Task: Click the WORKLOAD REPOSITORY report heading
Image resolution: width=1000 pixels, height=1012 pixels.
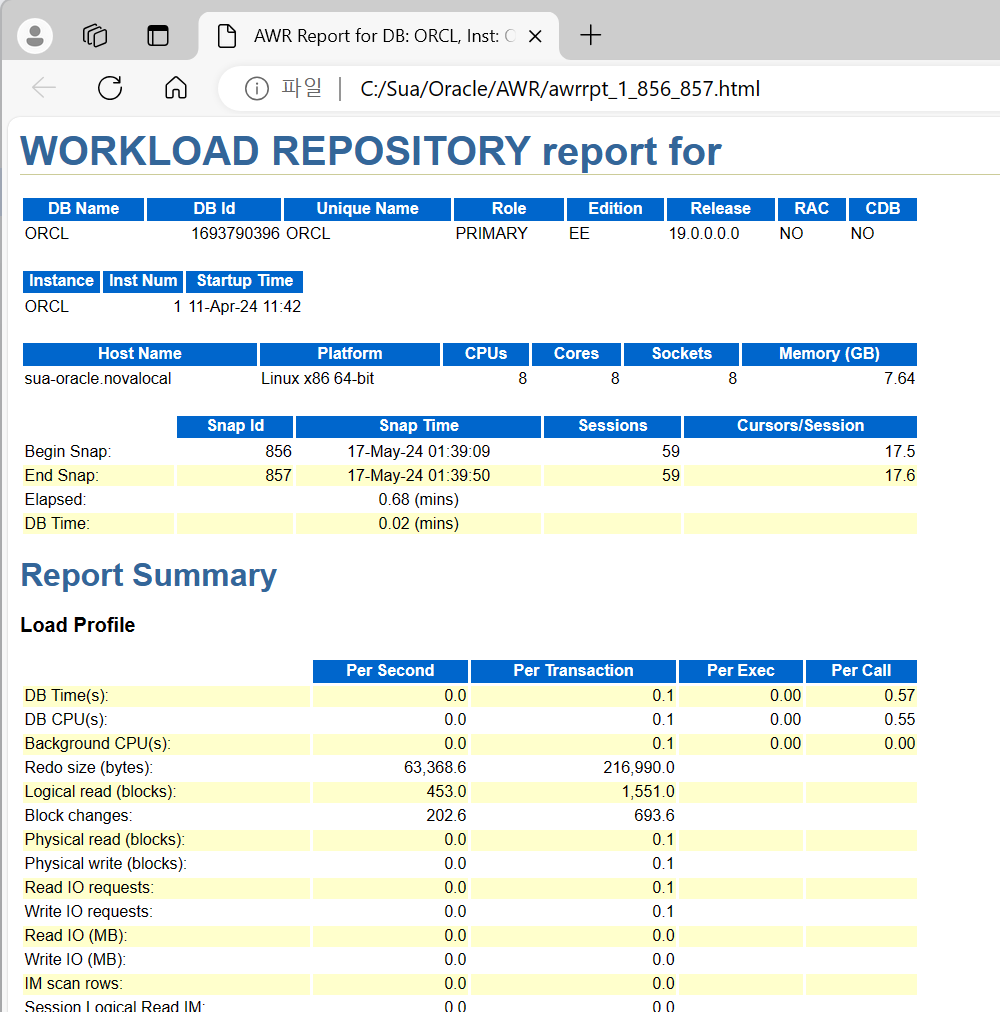Action: [371, 151]
